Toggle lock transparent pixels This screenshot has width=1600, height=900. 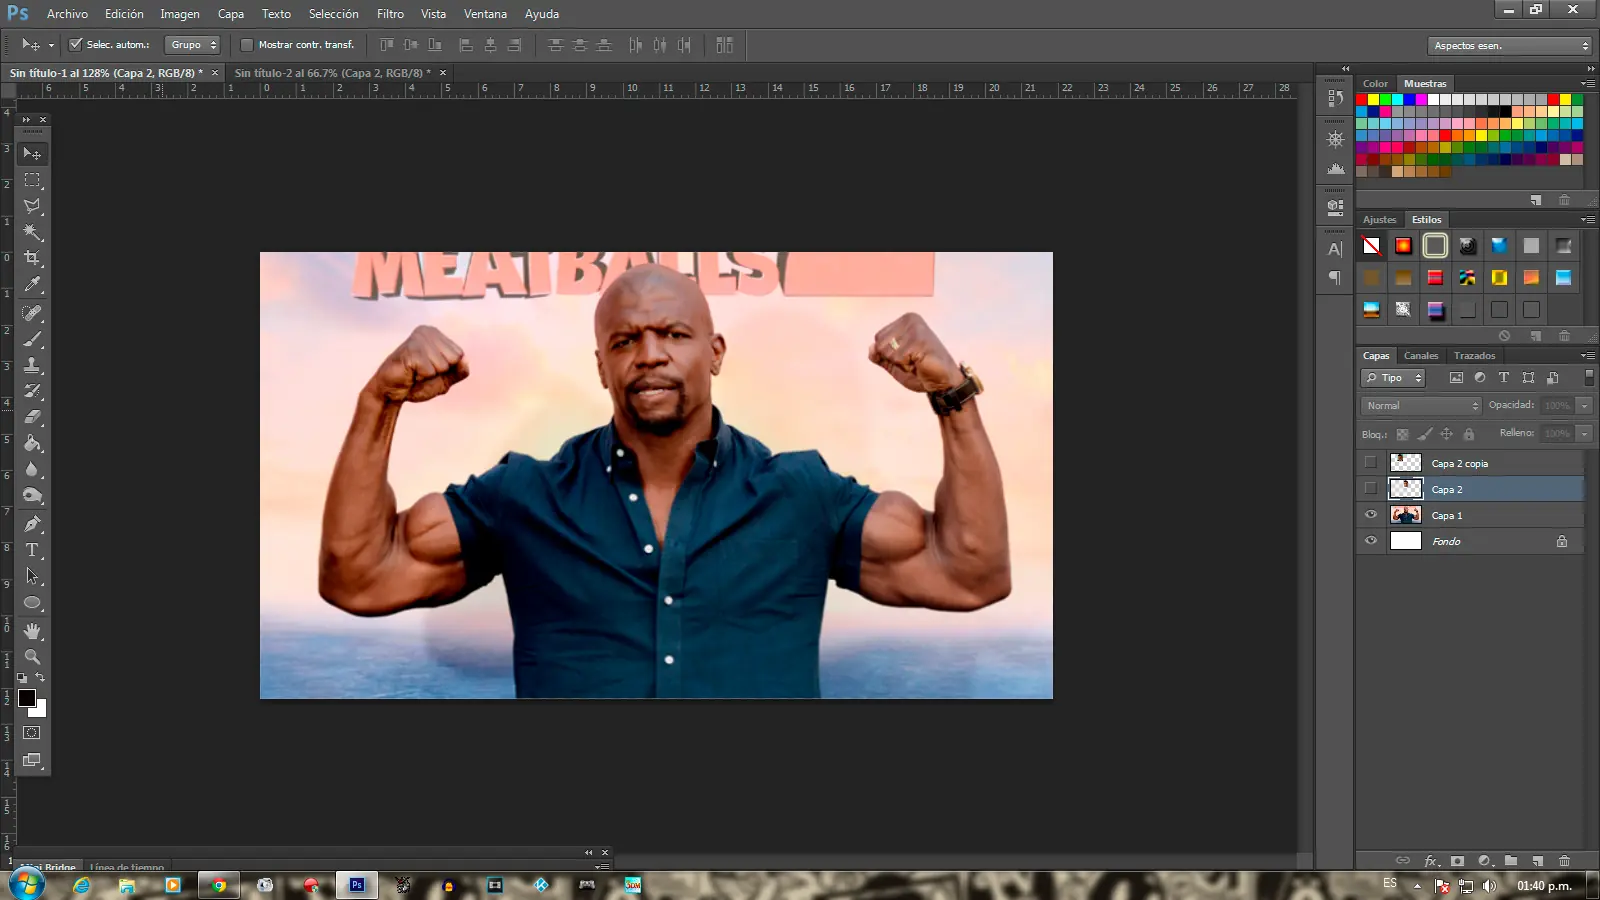pos(1402,434)
